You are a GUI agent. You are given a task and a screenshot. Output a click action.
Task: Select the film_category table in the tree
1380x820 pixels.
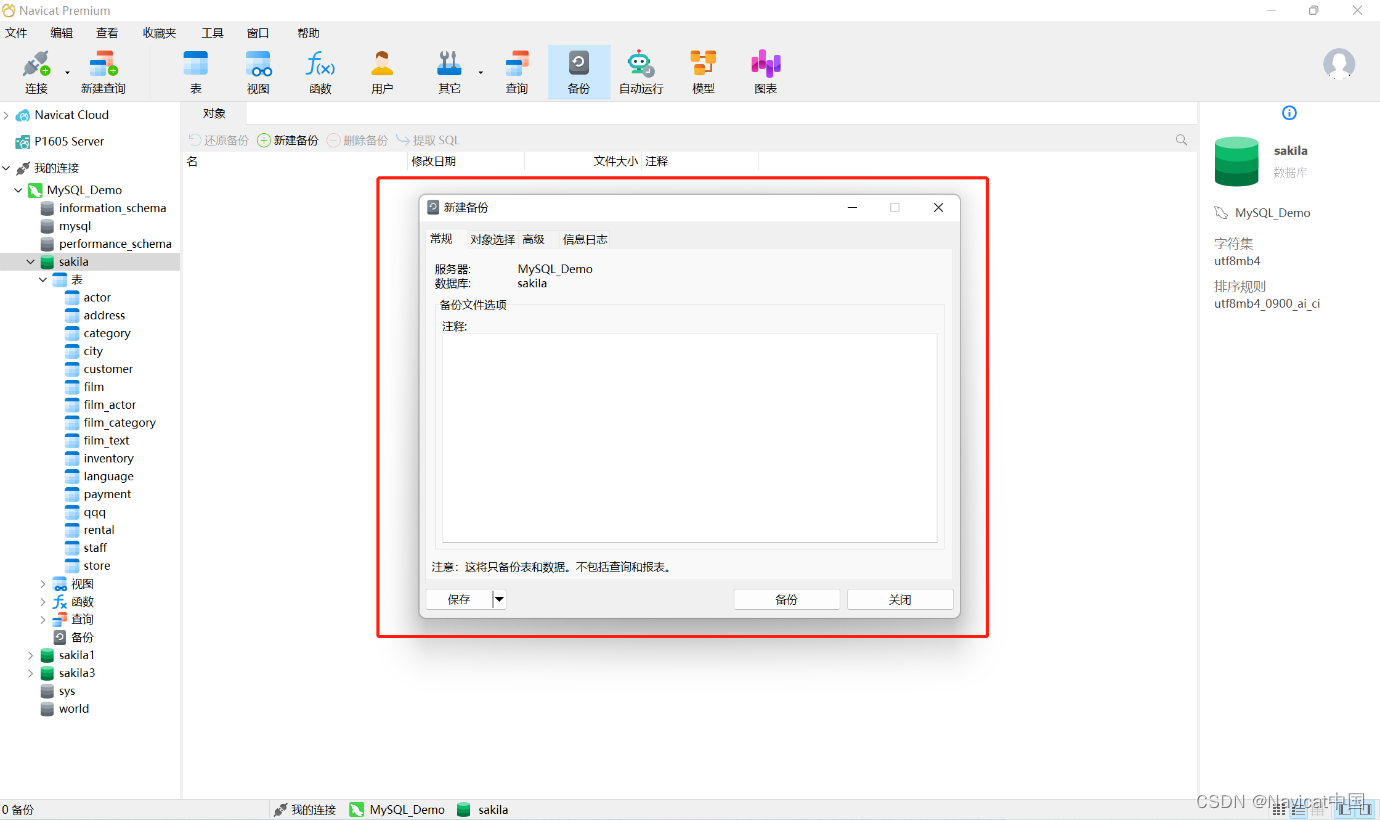110,423
